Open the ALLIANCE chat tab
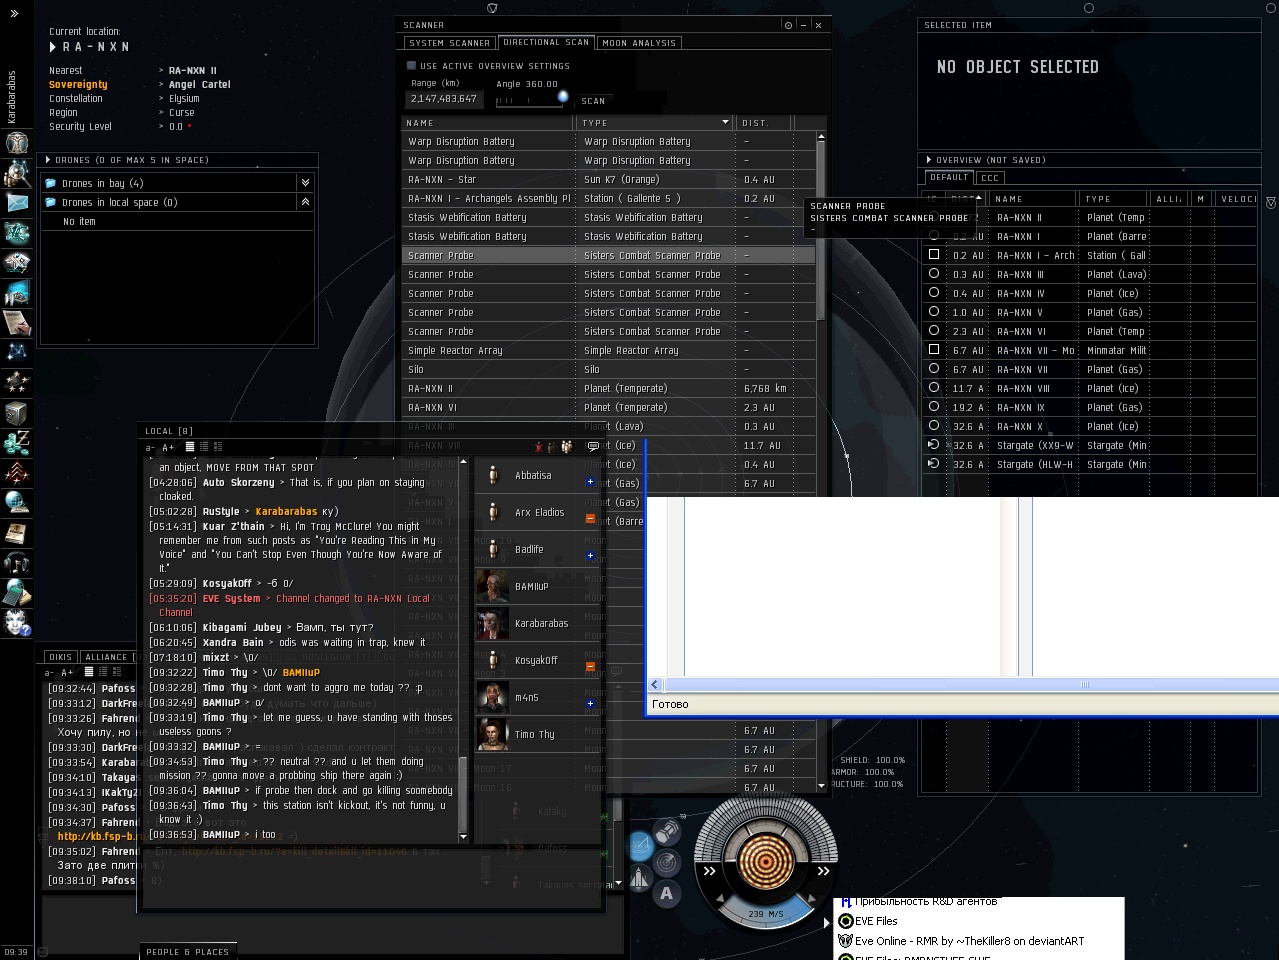Image resolution: width=1279 pixels, height=960 pixels. 108,657
